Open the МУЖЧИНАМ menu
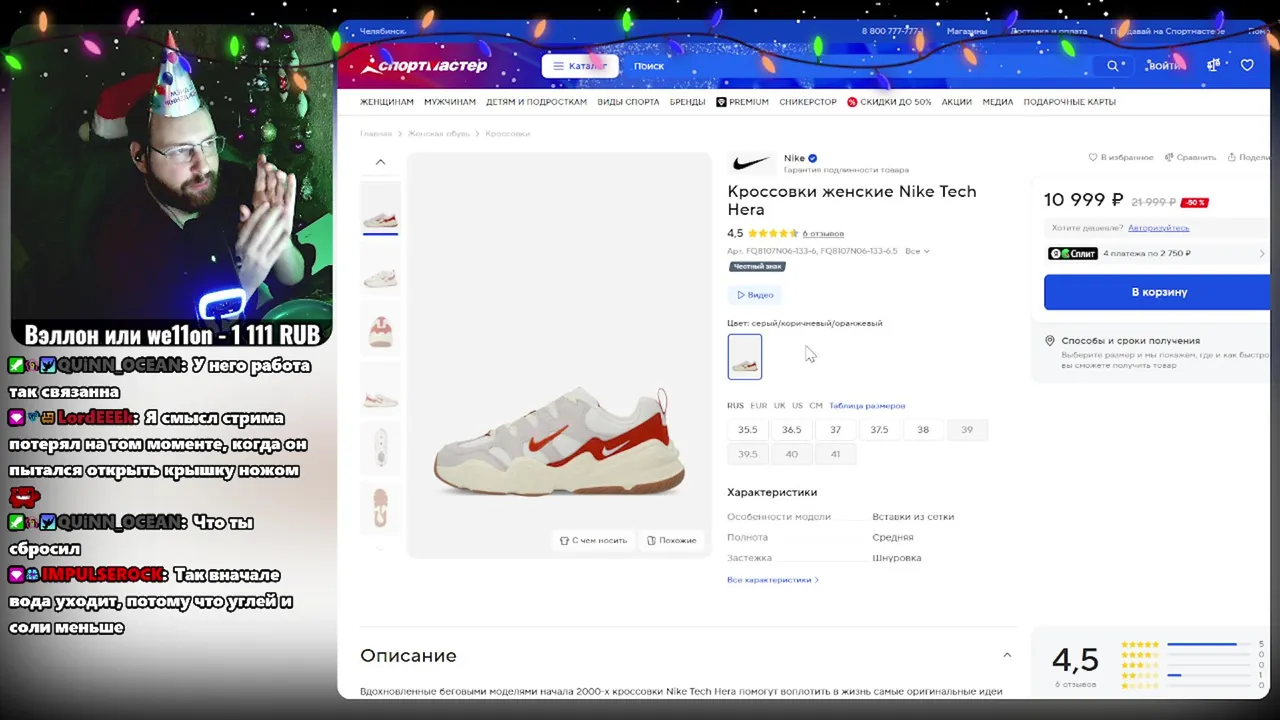This screenshot has width=1280, height=720. [x=450, y=102]
